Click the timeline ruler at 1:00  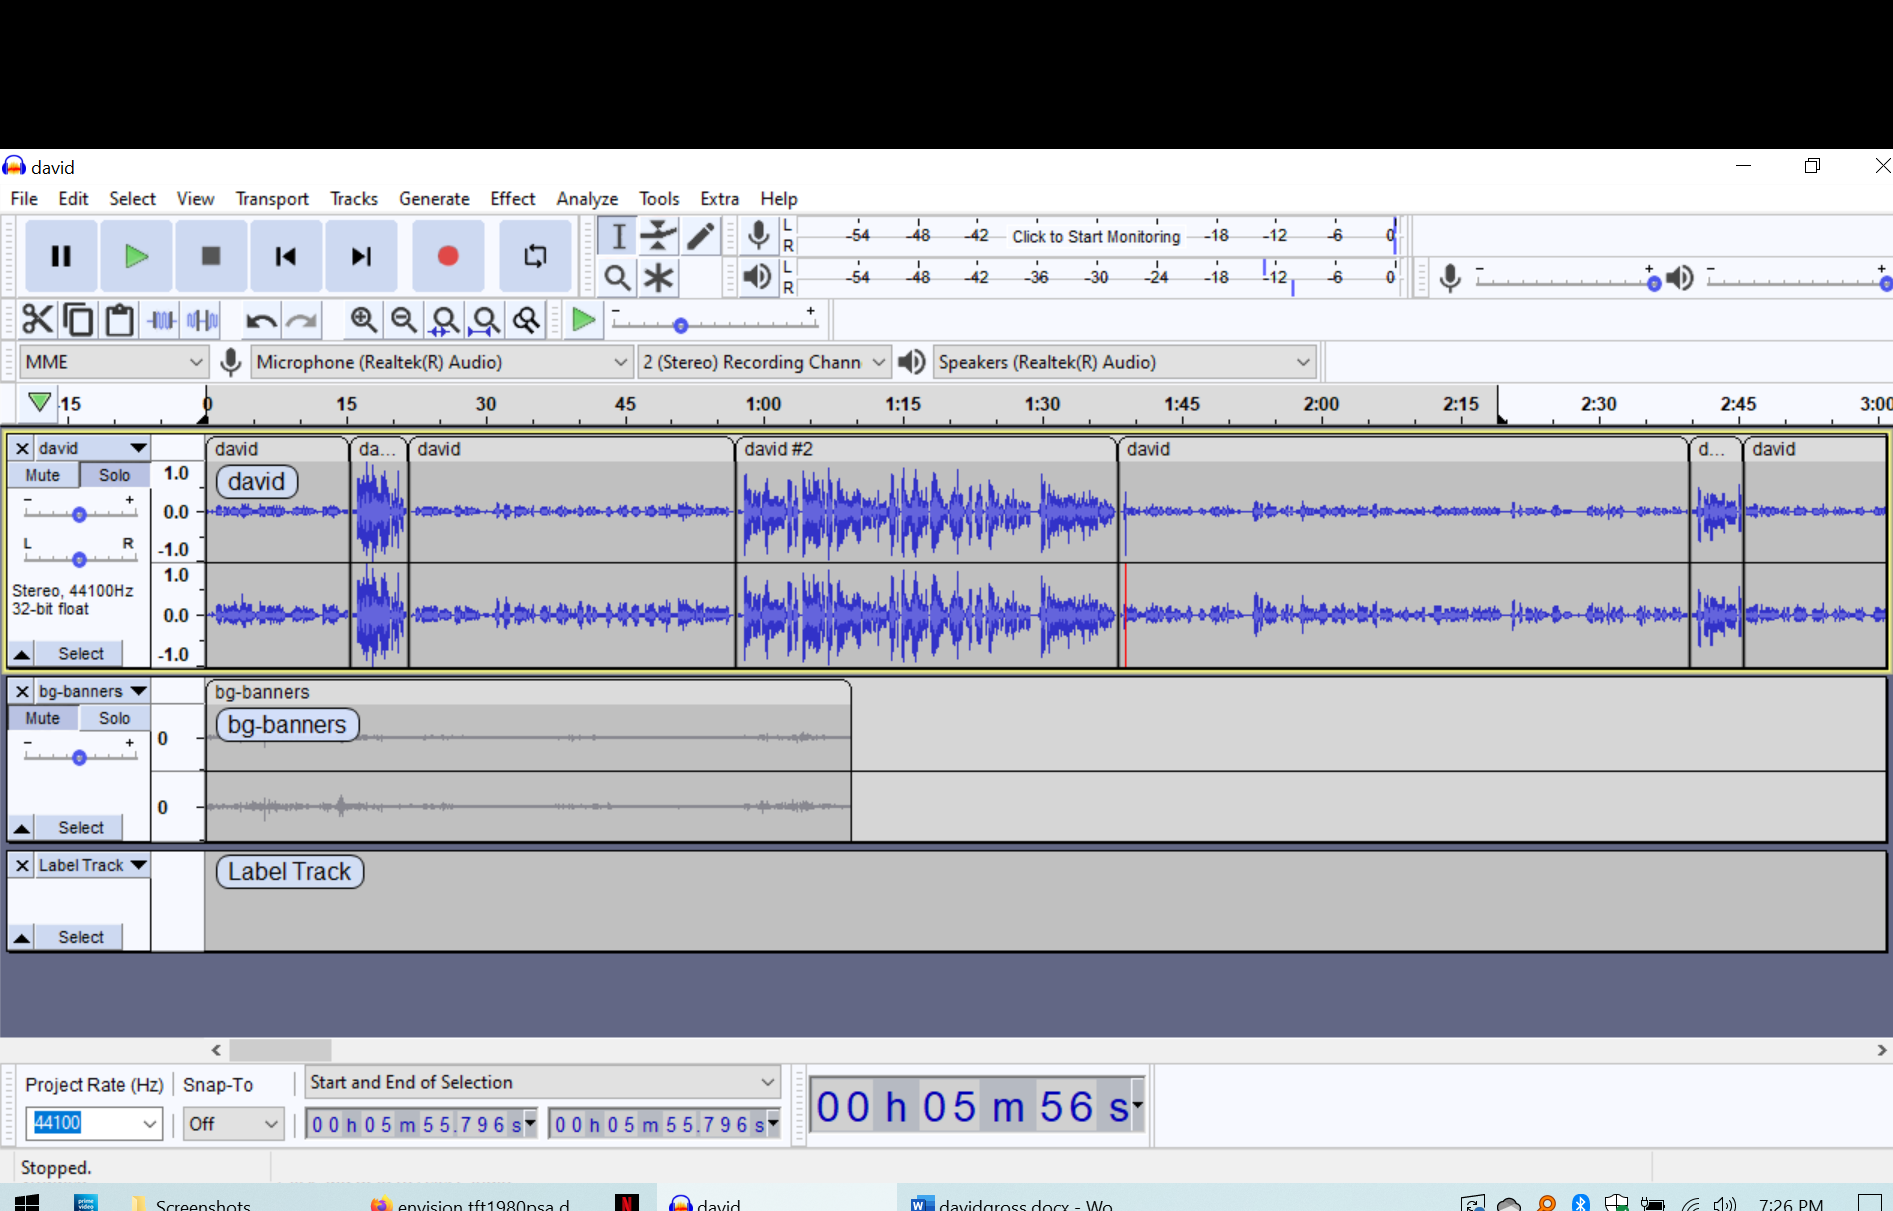tap(763, 405)
